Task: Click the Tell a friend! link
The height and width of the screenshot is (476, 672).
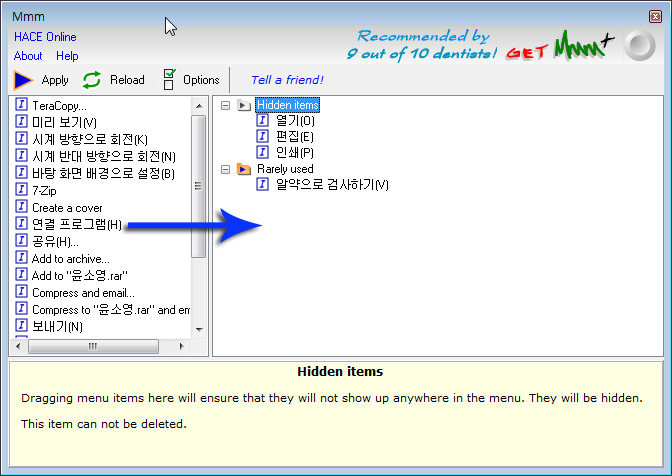Action: click(287, 80)
